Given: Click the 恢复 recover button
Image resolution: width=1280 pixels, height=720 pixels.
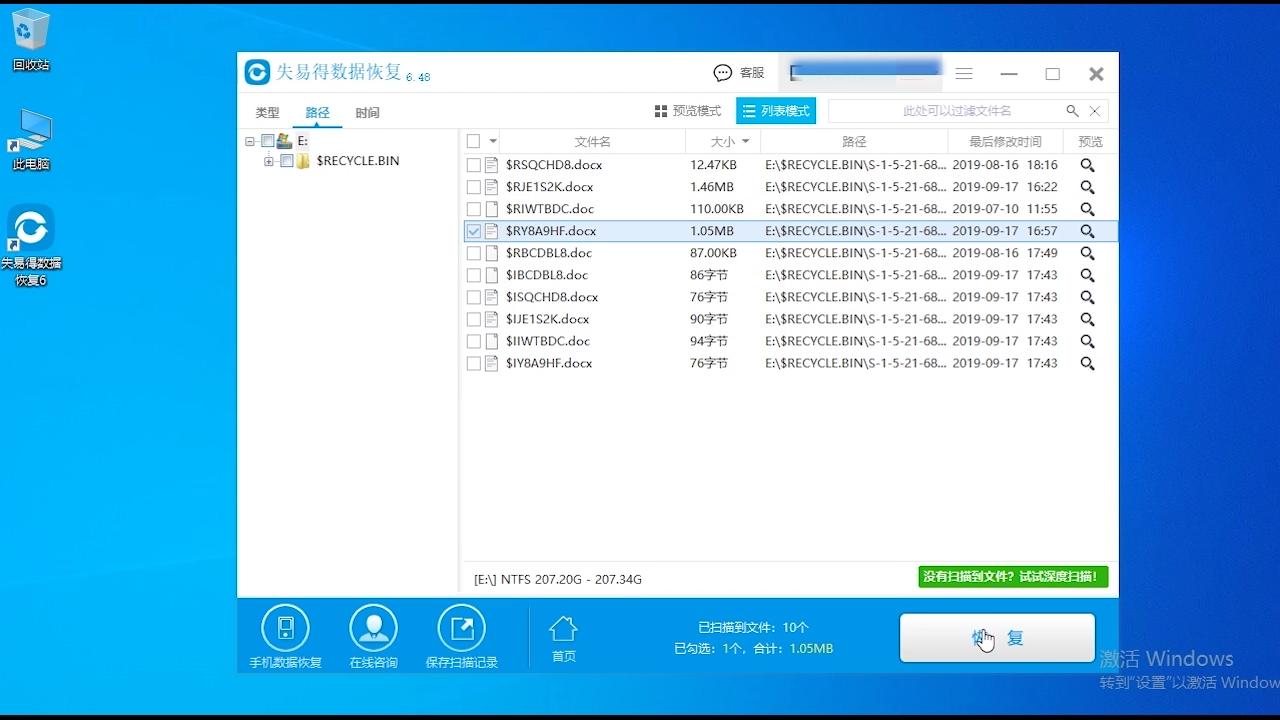Looking at the screenshot, I should click(x=996, y=637).
